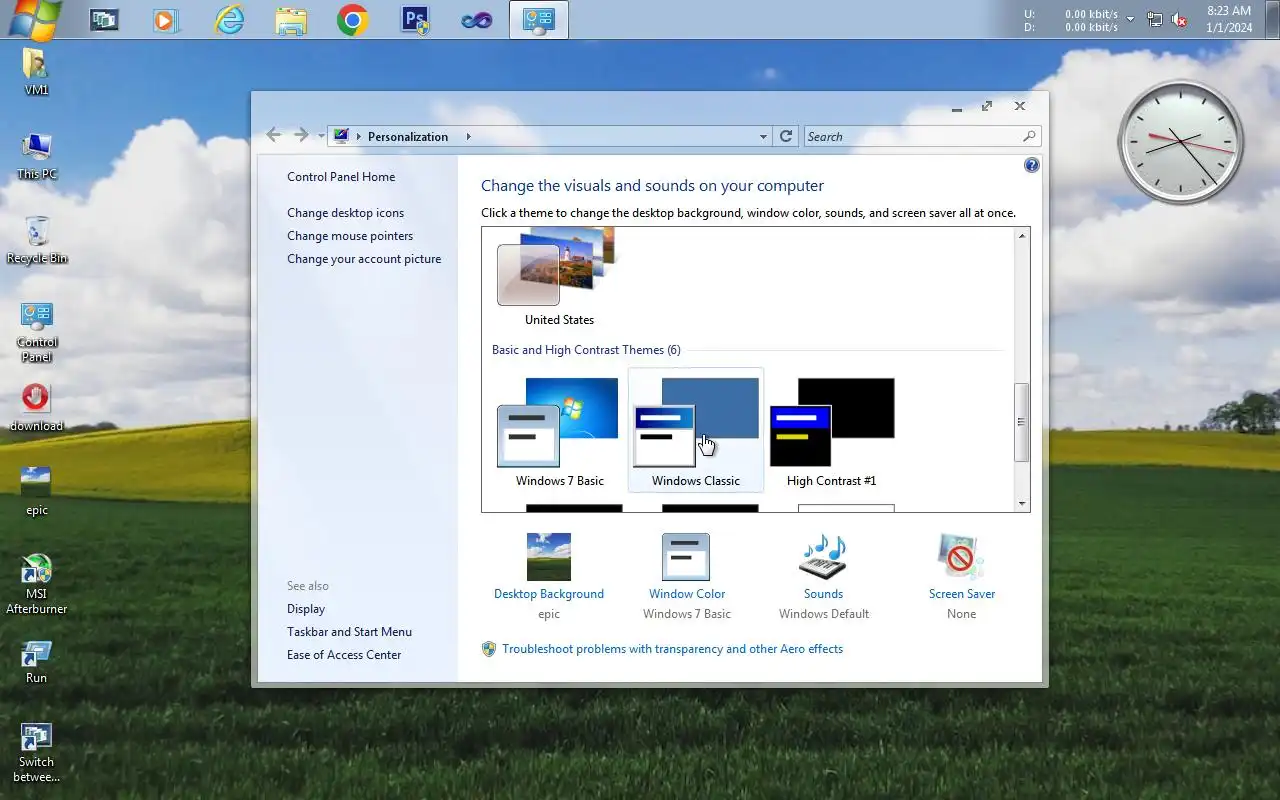Select the Windows Classic theme
Image resolution: width=1280 pixels, height=800 pixels.
(x=695, y=432)
